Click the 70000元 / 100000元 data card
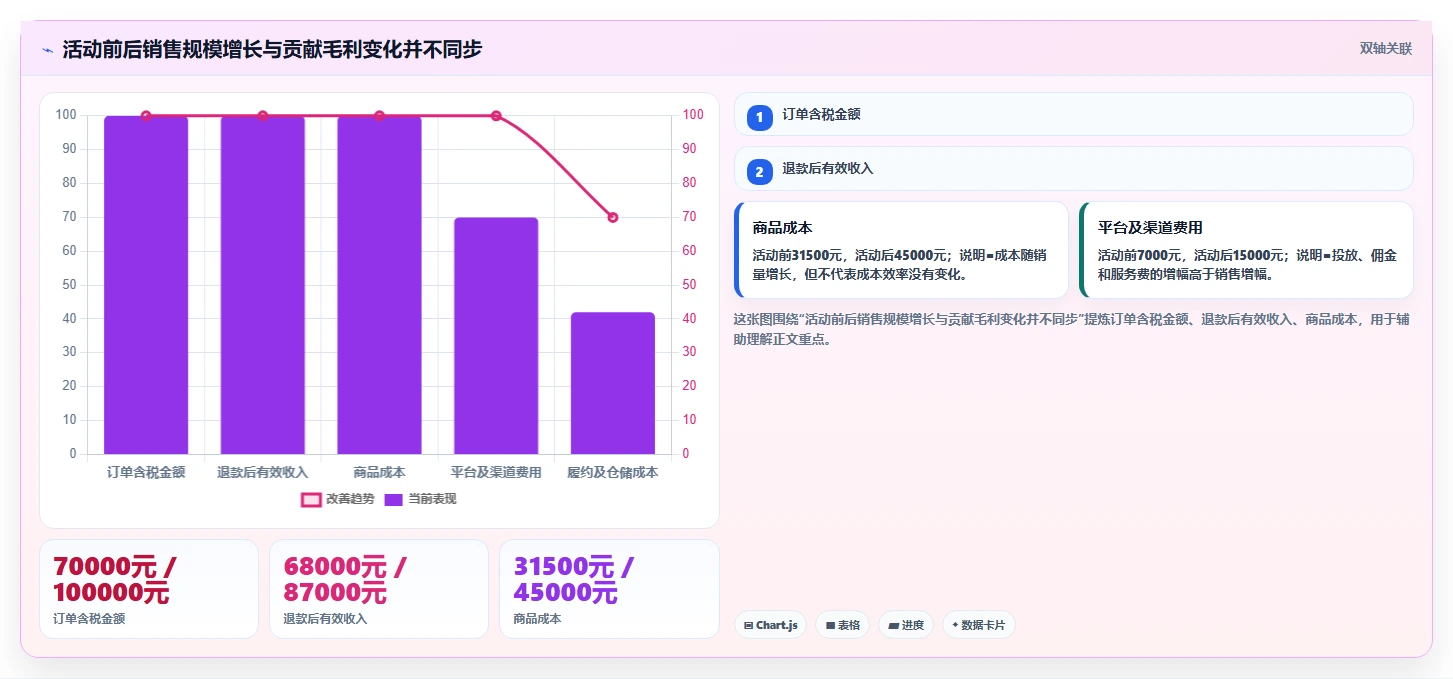 point(148,589)
